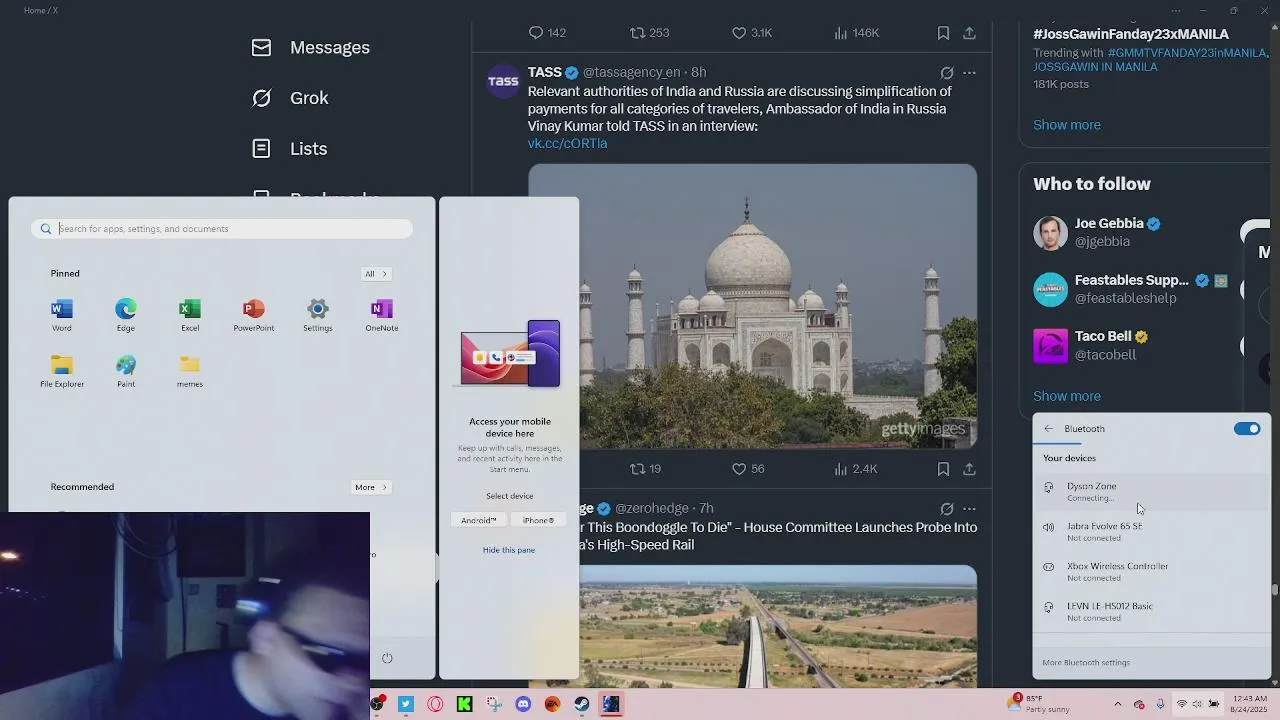
Task: Open the Taj Mahal image
Action: pyautogui.click(x=752, y=306)
